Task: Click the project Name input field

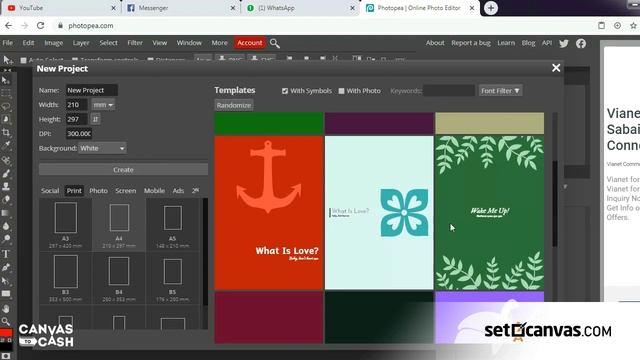Action: (92, 90)
